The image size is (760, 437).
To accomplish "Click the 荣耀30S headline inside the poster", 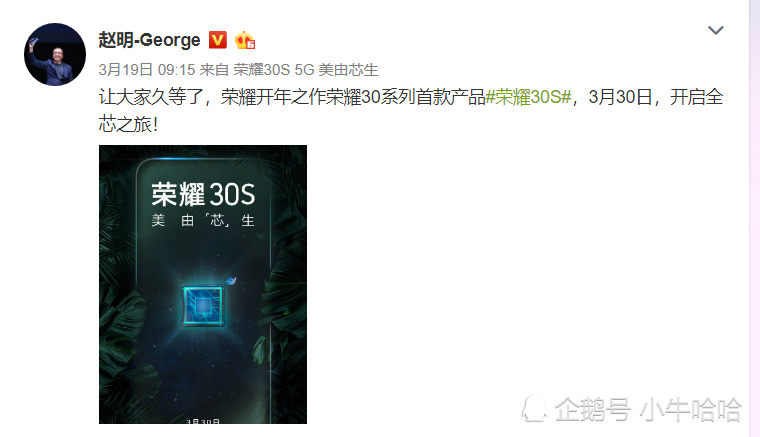I will (203, 194).
